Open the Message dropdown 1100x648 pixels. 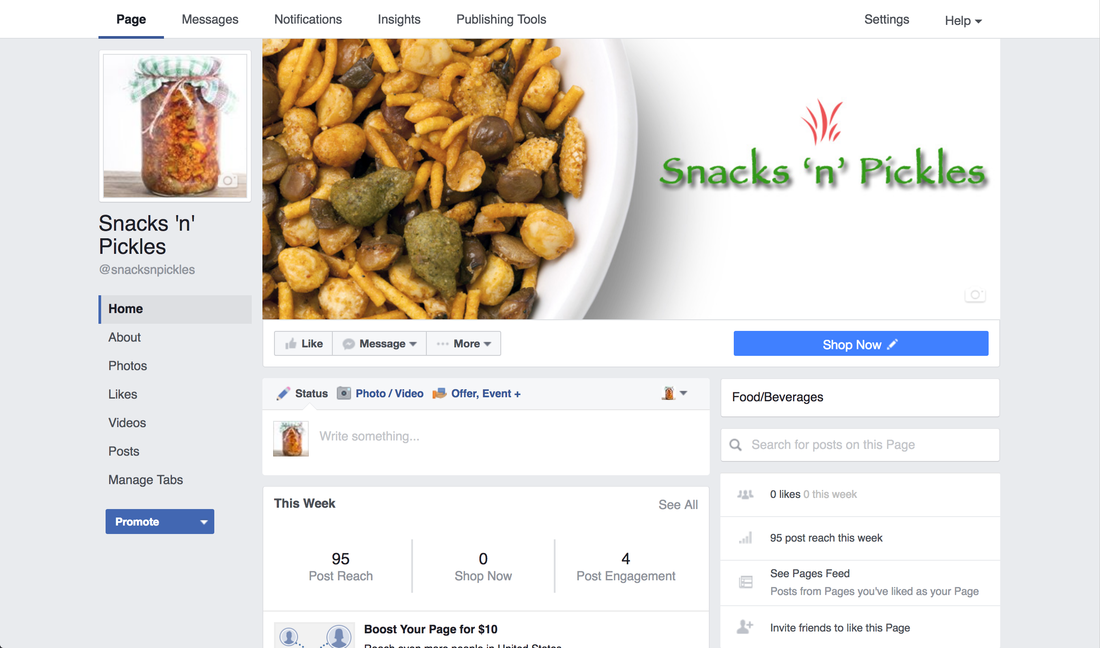pos(380,344)
